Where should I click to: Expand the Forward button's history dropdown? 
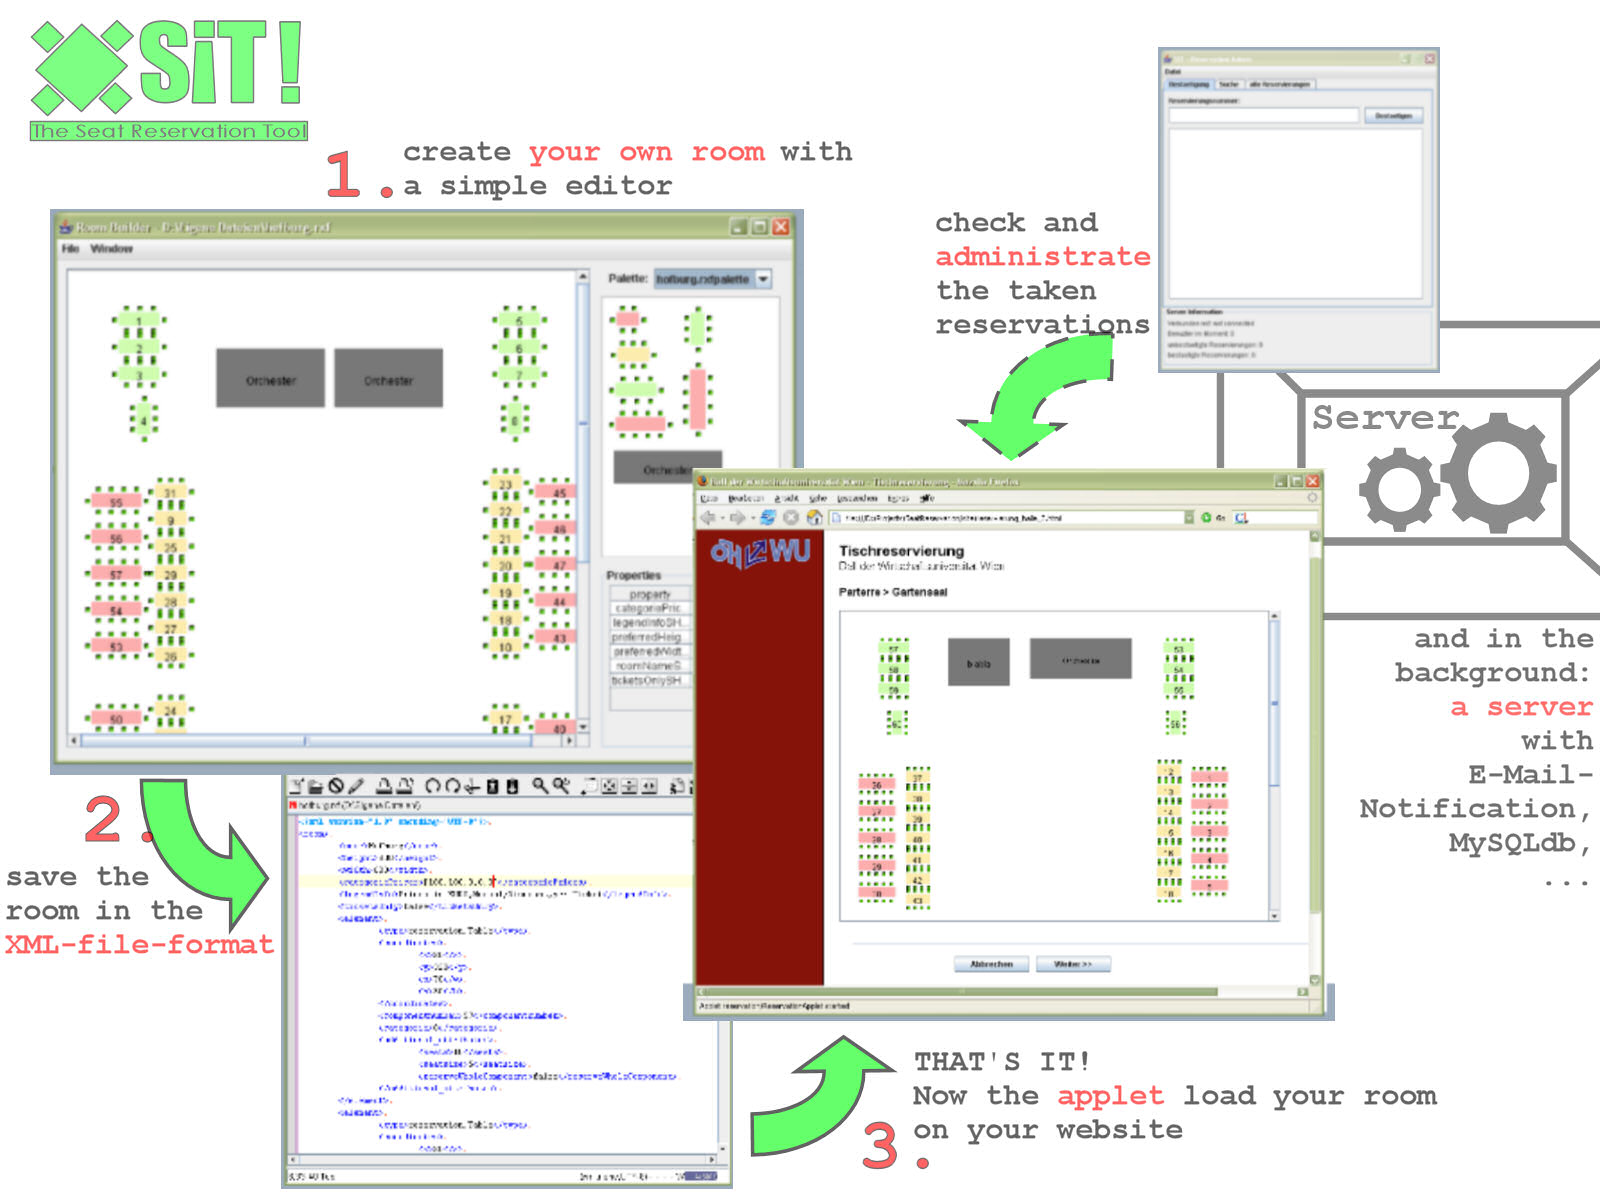coord(754,517)
